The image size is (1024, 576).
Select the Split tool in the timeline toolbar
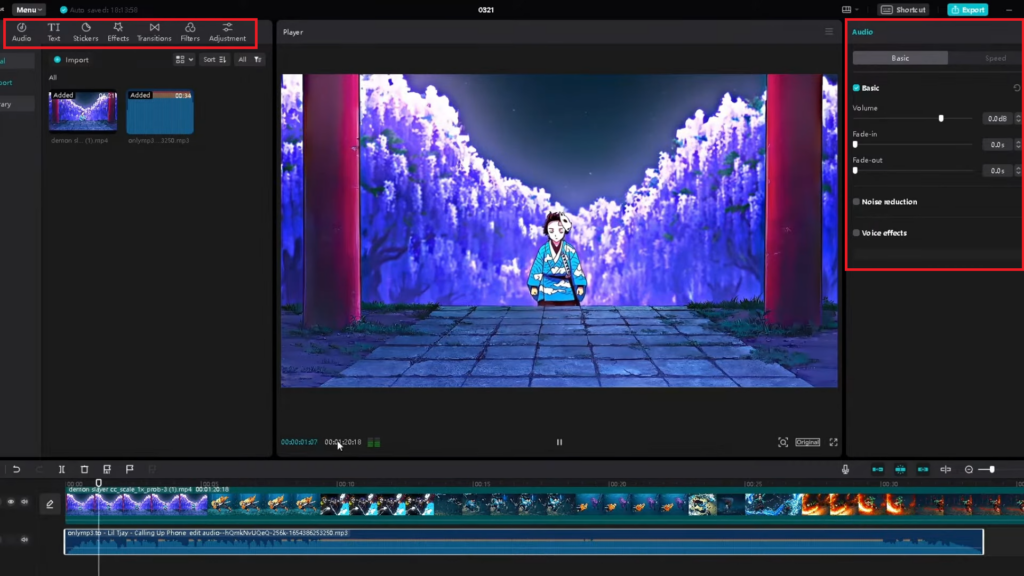point(62,468)
